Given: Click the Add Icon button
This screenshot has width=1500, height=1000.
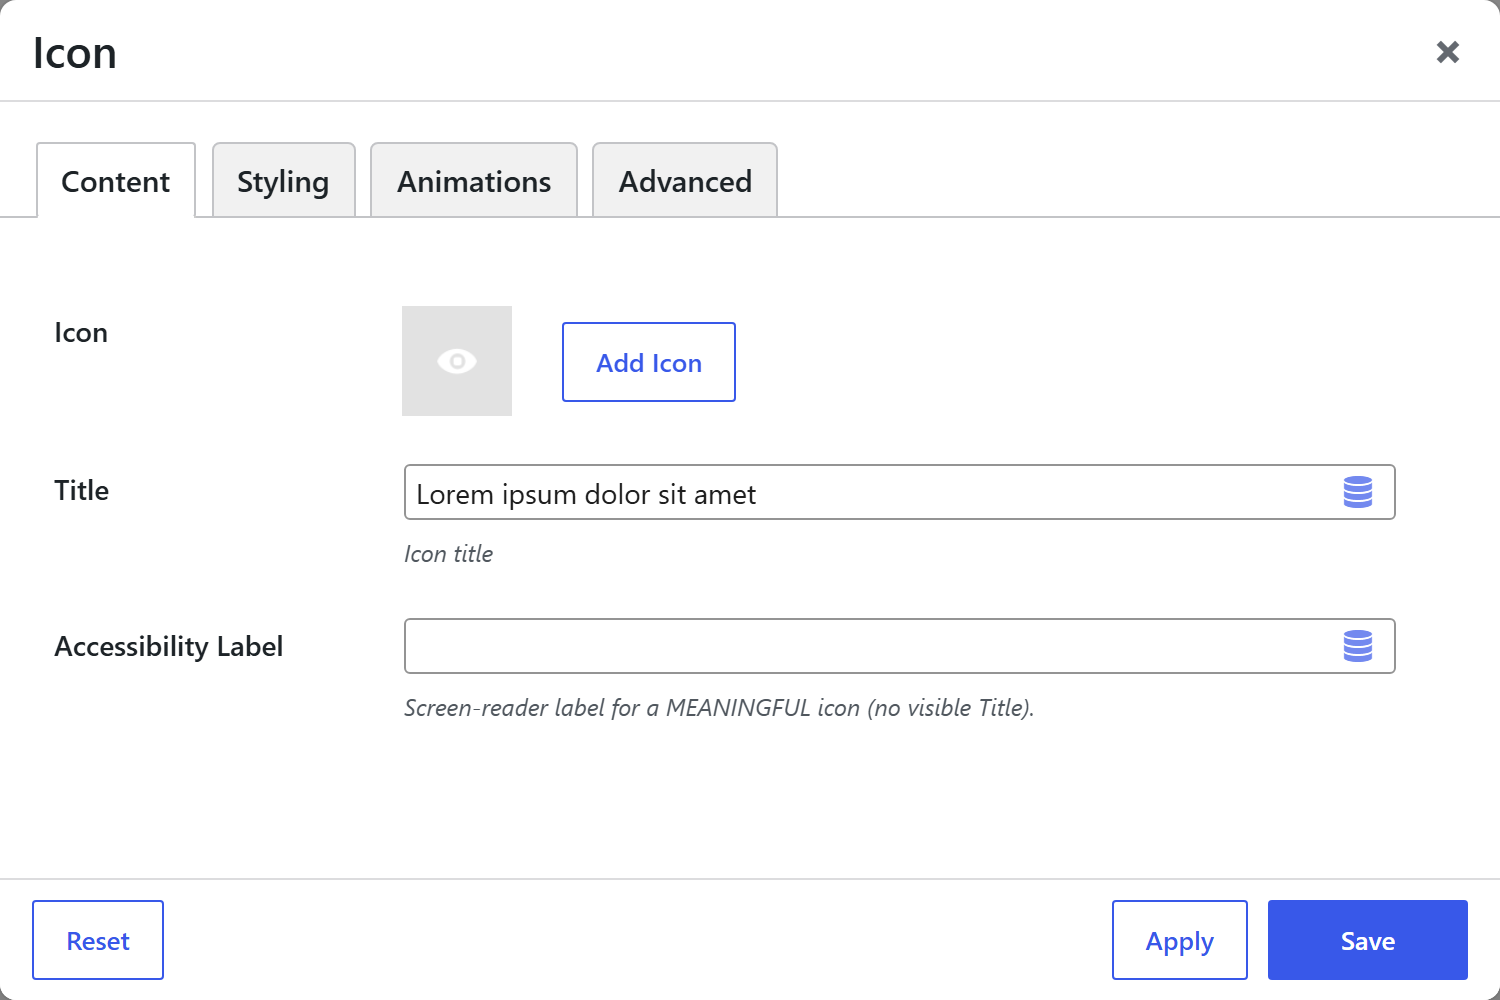Looking at the screenshot, I should pyautogui.click(x=649, y=362).
